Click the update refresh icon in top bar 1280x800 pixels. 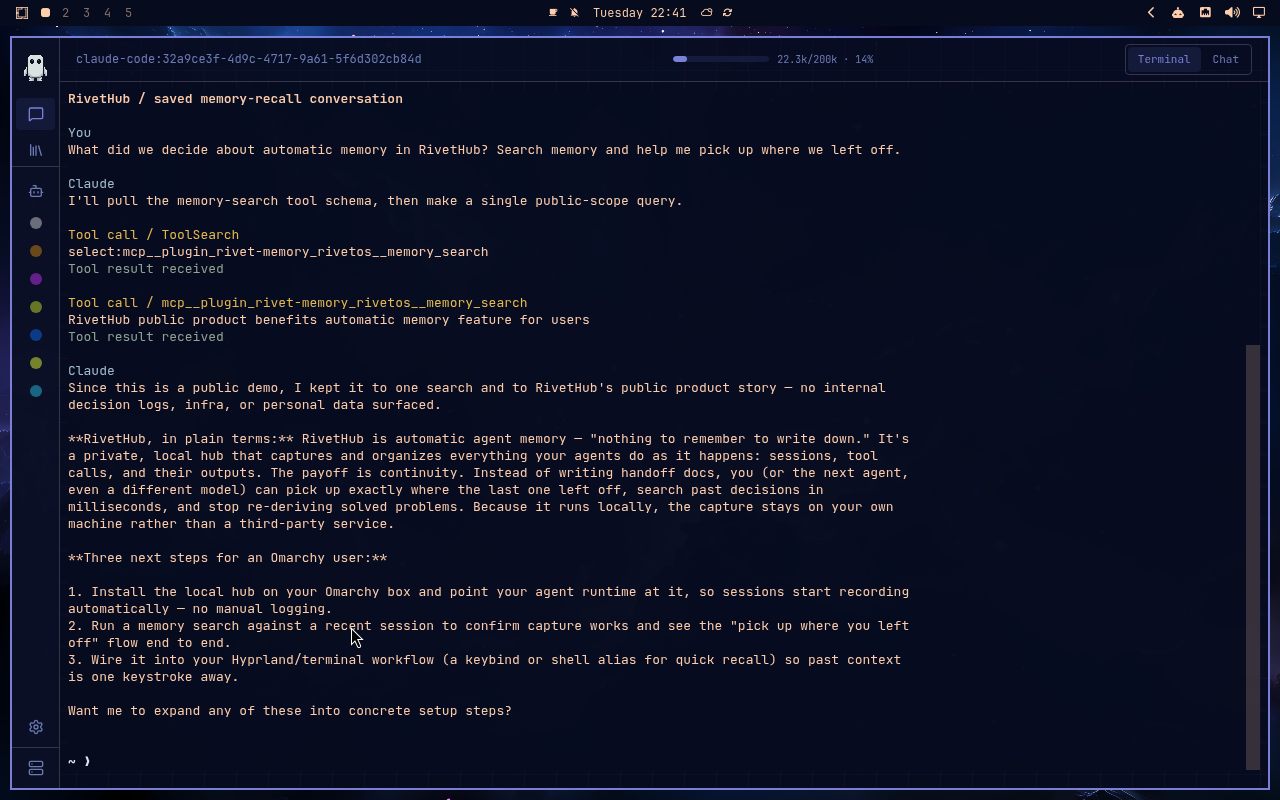pos(727,13)
